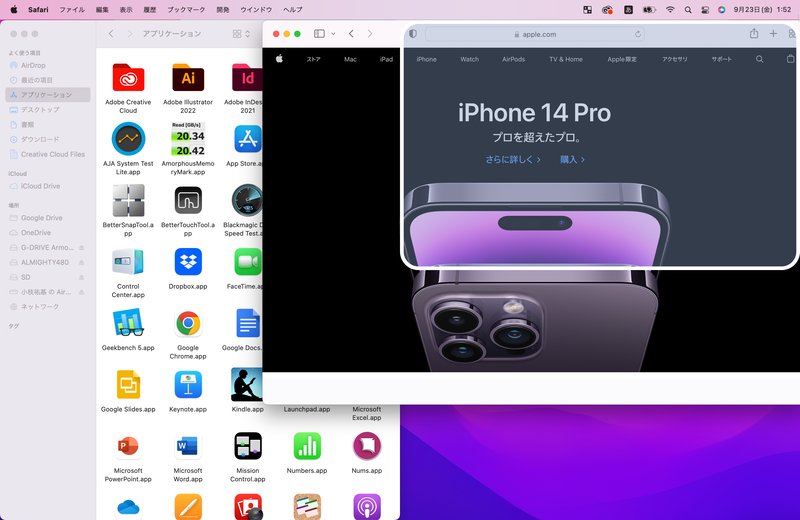This screenshot has width=800, height=520.
Task: Open BetterTouchTool app icon
Action: click(x=188, y=200)
